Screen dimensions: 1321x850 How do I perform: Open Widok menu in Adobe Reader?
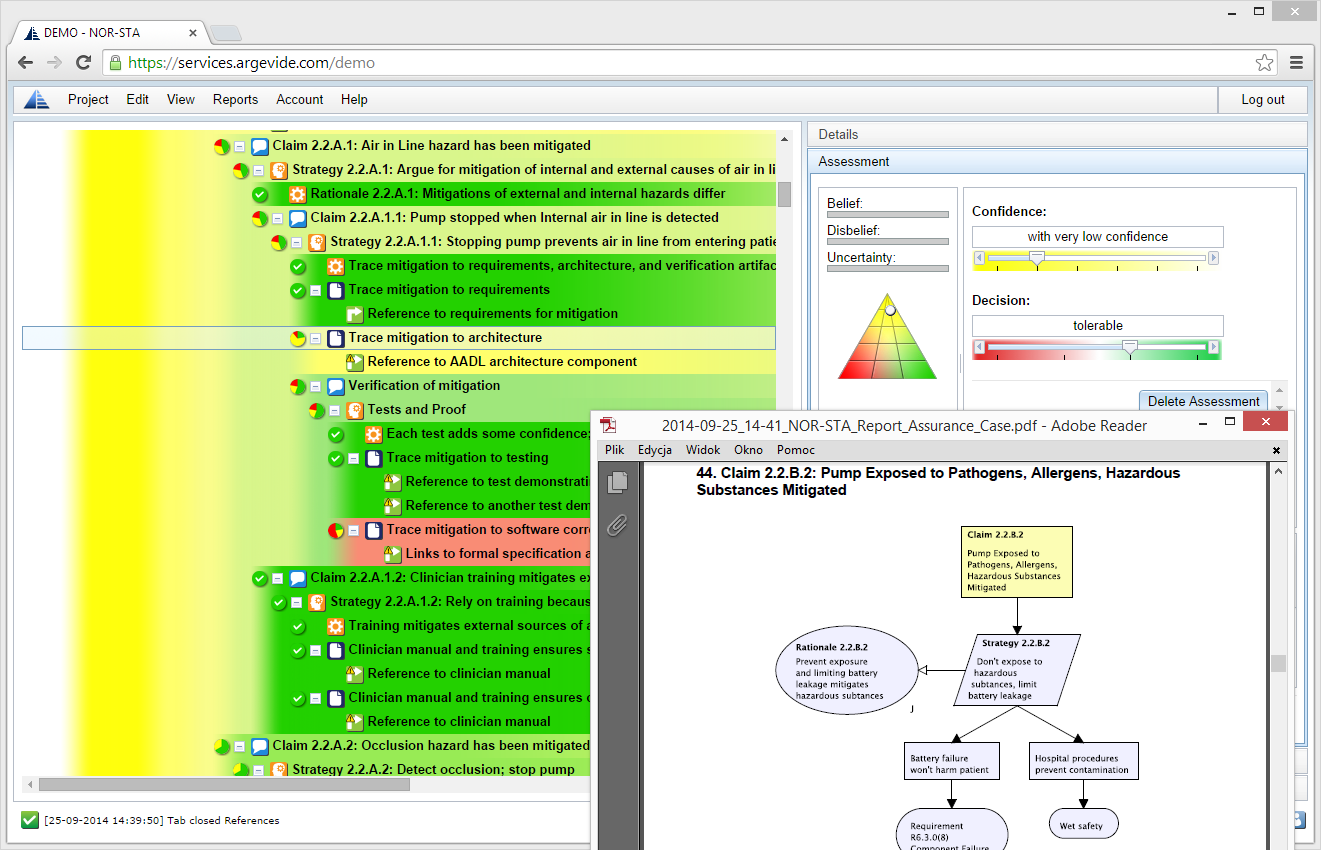703,450
